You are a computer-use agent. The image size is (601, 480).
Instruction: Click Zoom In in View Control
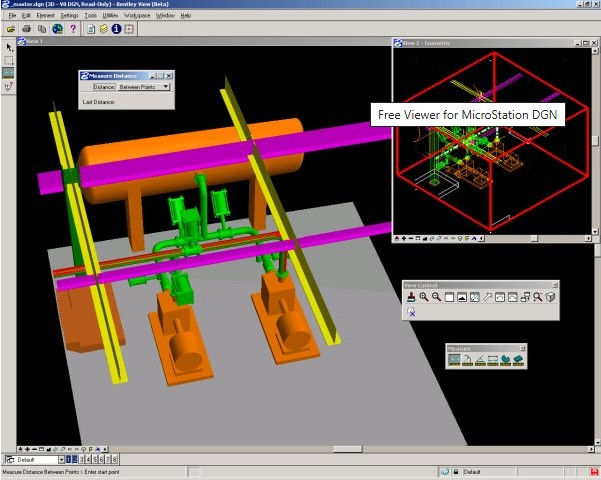424,297
